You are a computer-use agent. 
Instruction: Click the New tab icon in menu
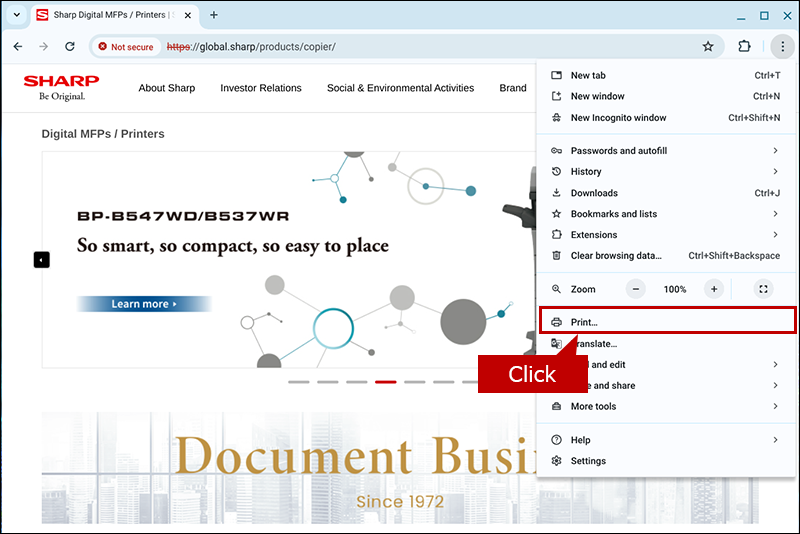point(556,75)
